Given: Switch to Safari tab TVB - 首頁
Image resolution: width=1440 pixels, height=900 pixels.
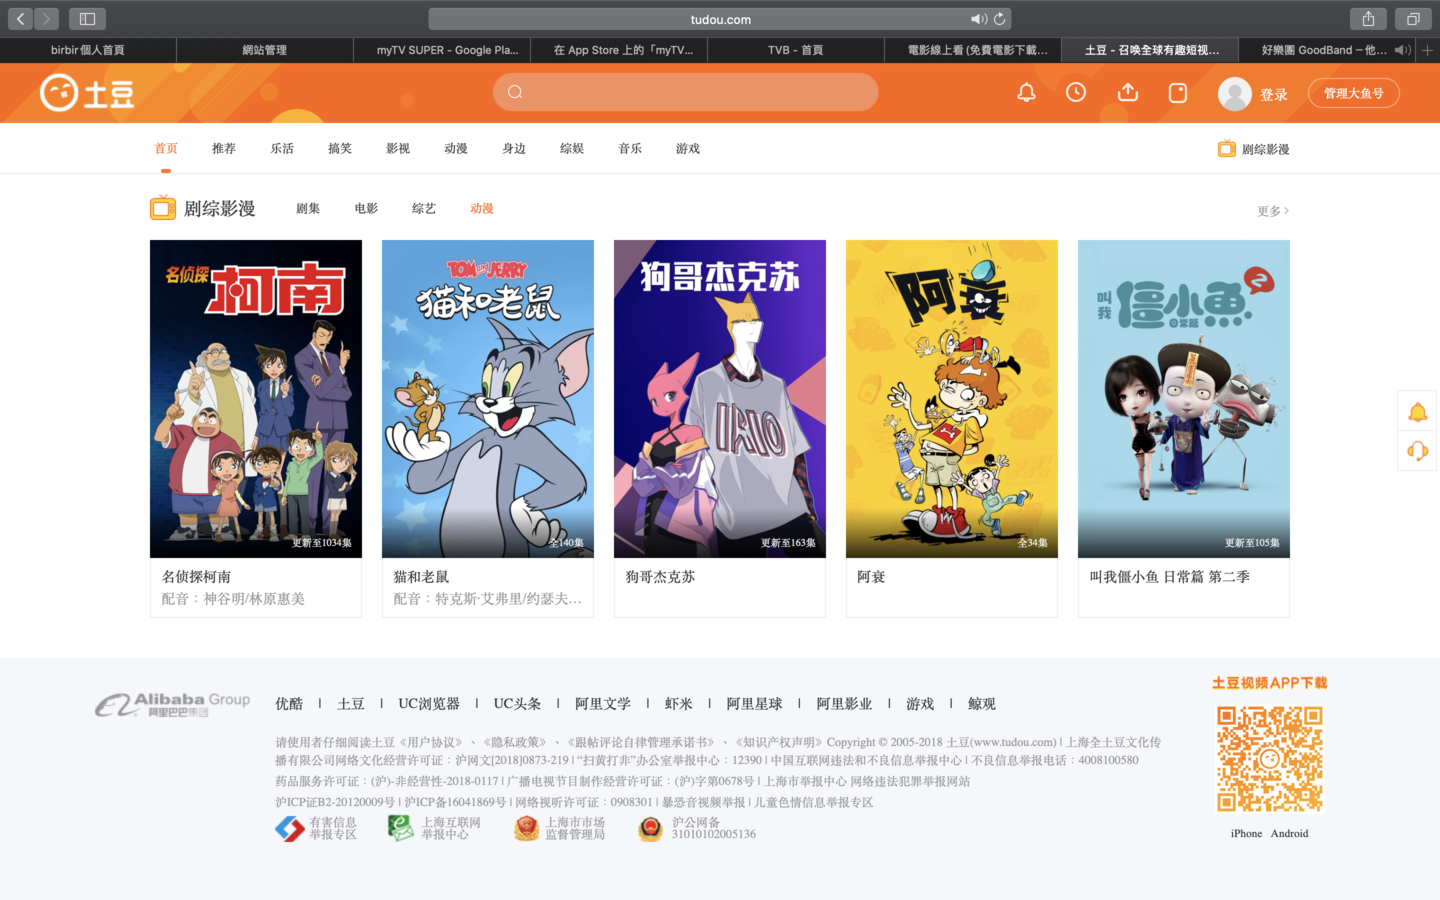Looking at the screenshot, I should (796, 50).
